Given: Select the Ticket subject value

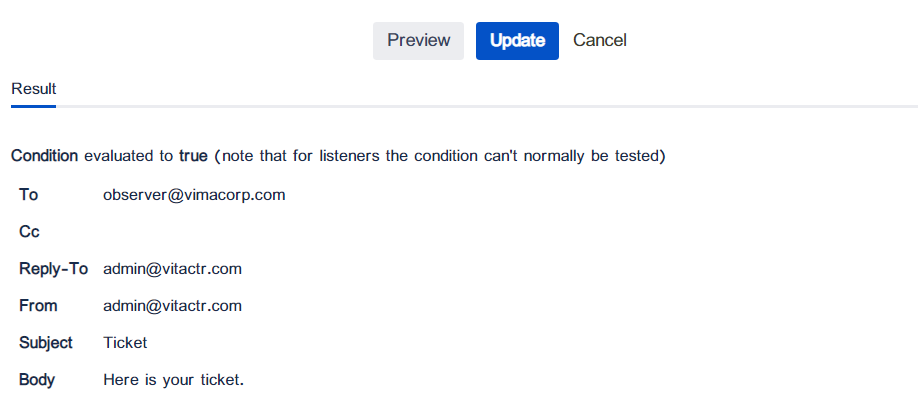Looking at the screenshot, I should pyautogui.click(x=125, y=343).
